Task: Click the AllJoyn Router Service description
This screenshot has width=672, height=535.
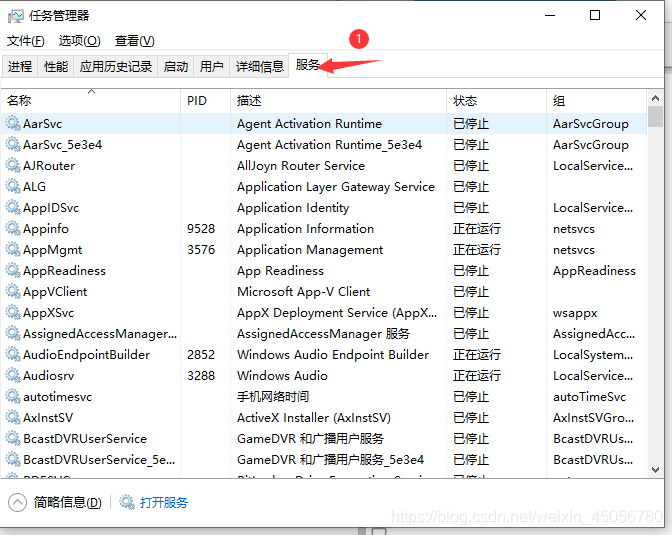Action: coord(301,166)
